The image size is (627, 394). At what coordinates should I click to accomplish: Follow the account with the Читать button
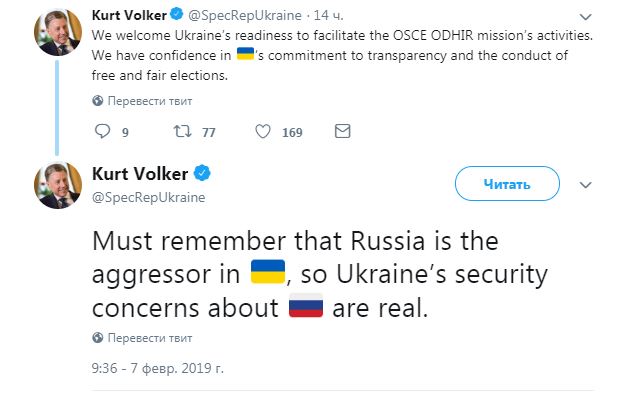pyautogui.click(x=507, y=184)
